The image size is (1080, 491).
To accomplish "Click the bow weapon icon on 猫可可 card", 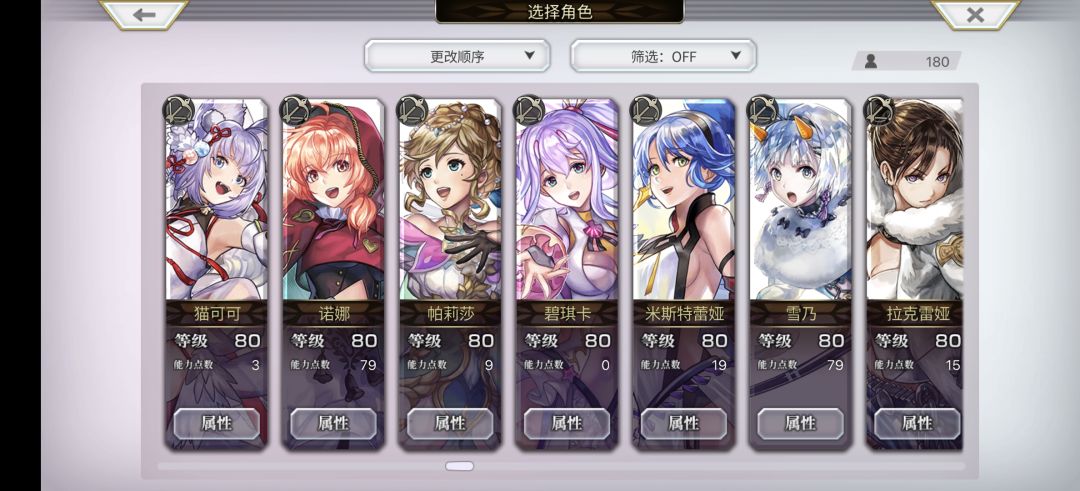I will (x=178, y=110).
